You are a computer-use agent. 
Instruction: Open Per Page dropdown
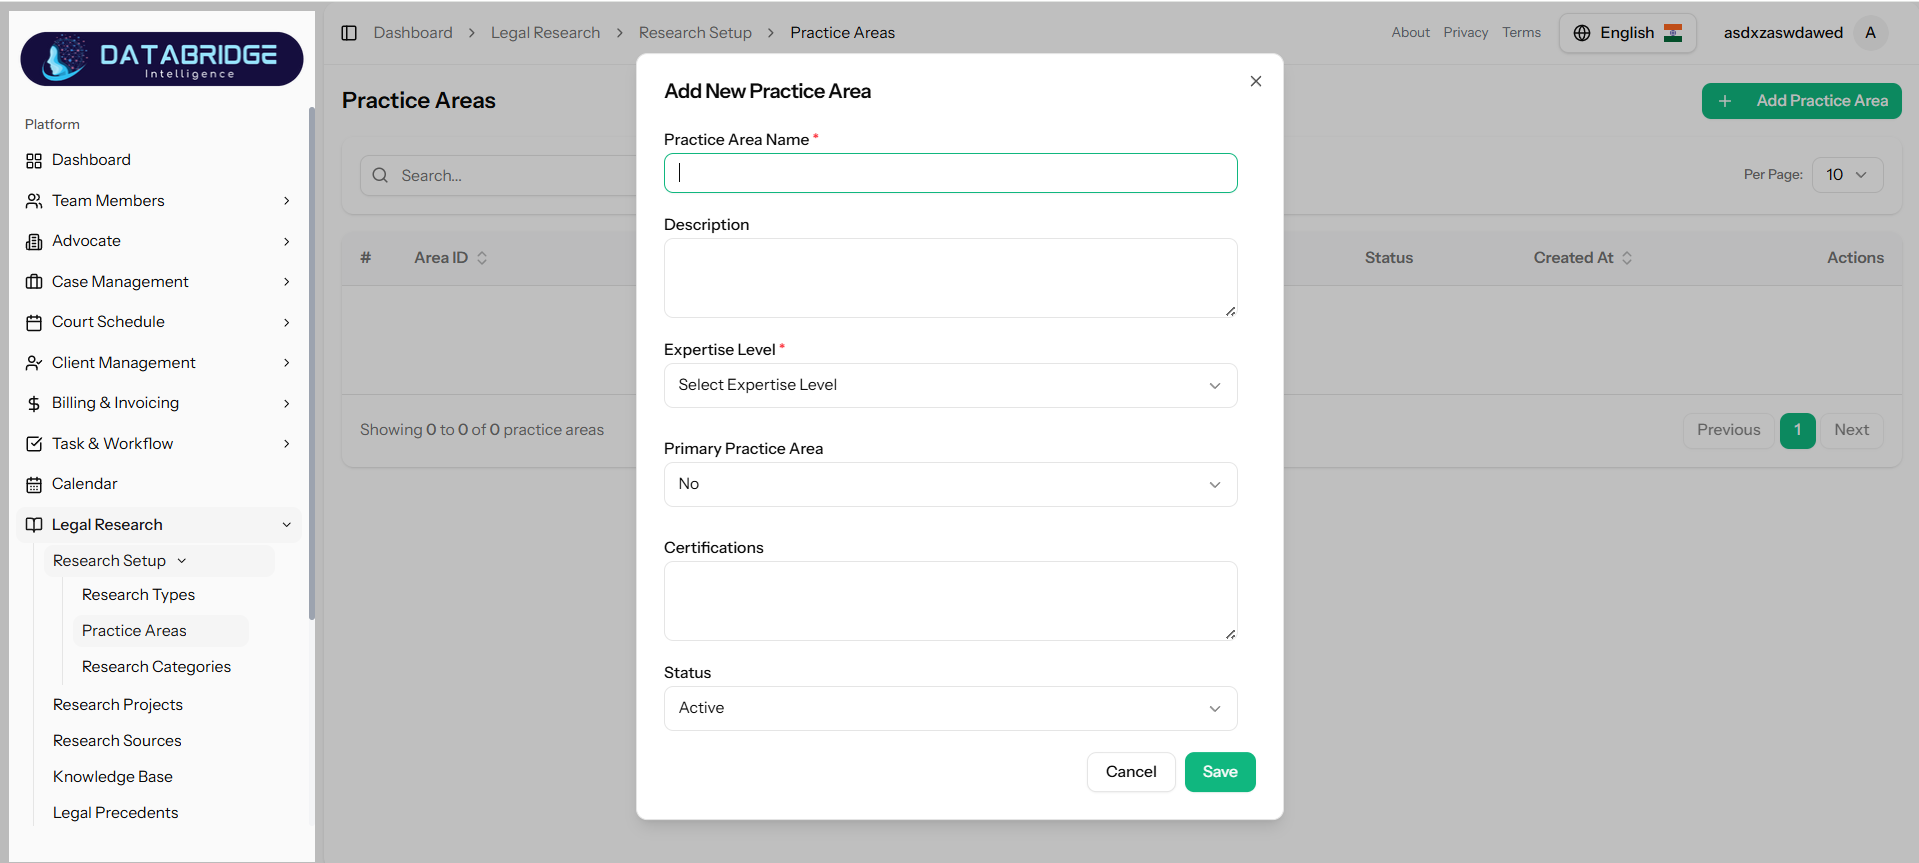pos(1847,175)
